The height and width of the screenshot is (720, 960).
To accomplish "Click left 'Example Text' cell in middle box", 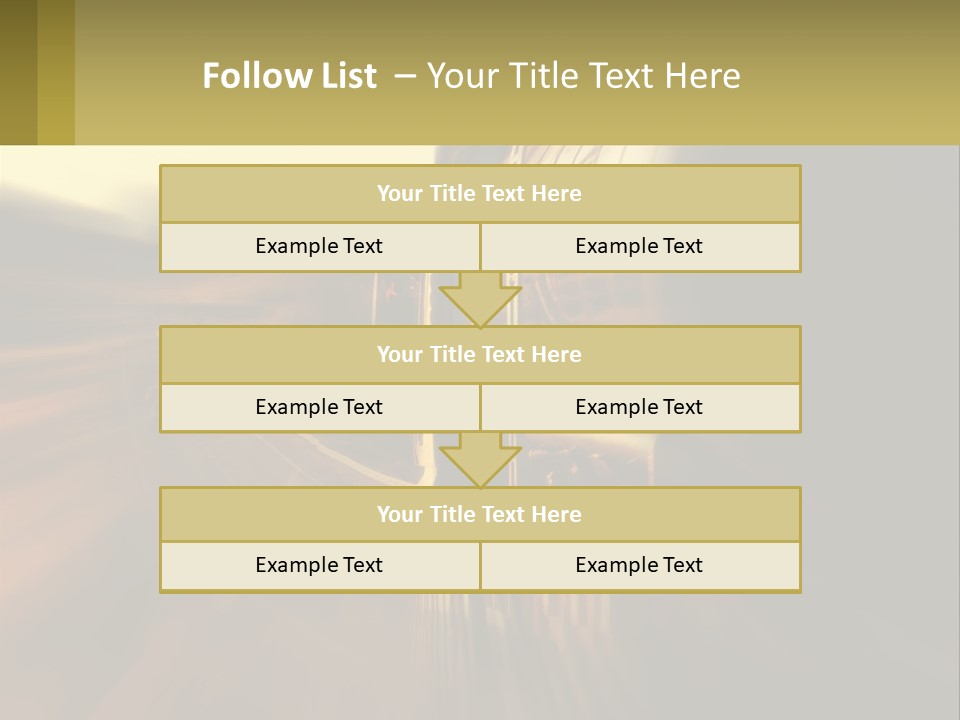I will coord(319,408).
